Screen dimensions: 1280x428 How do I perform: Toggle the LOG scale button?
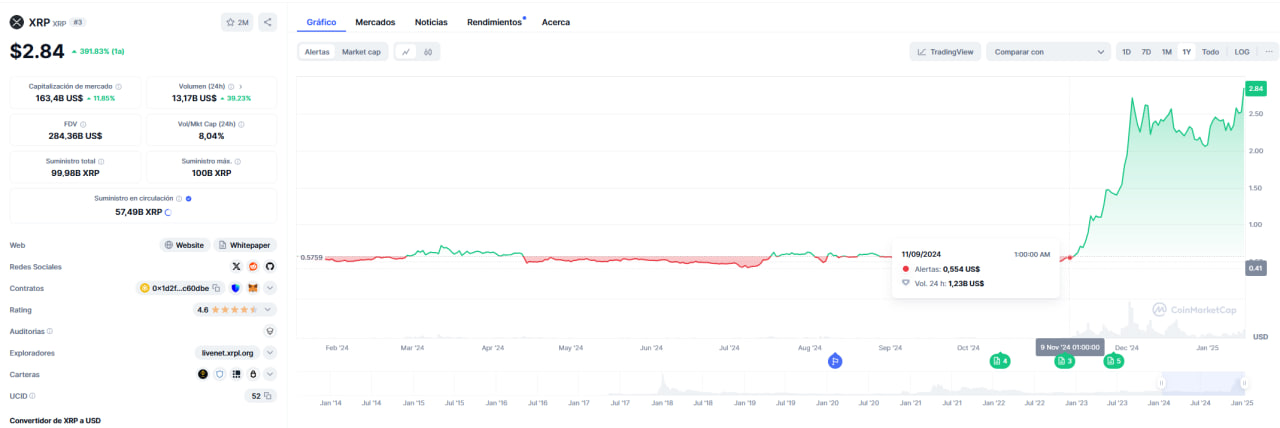pos(1241,52)
